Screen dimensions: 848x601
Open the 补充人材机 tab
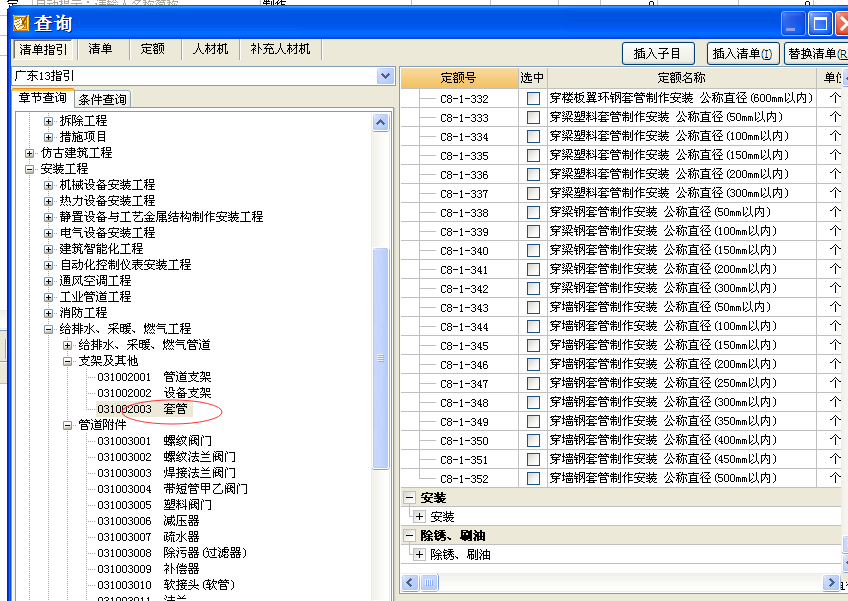click(280, 49)
